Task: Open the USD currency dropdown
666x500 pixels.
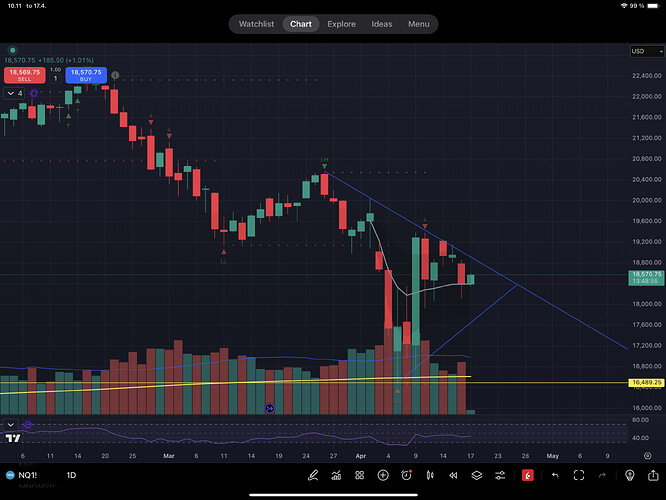Action: (x=638, y=51)
